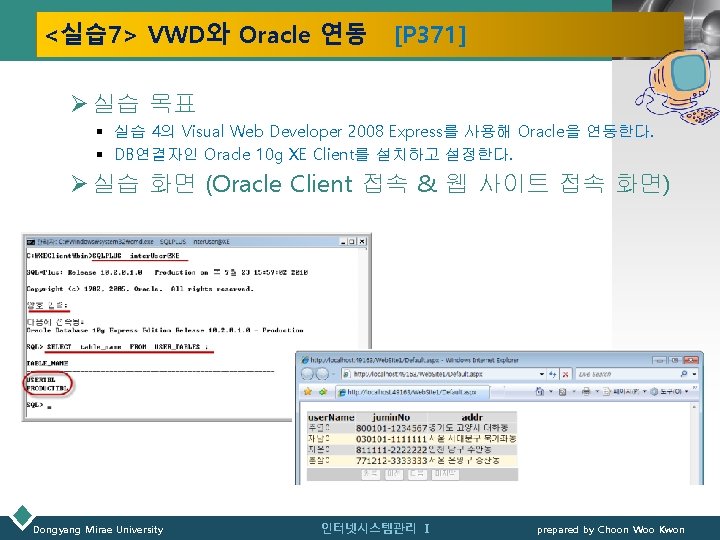Click the Favorites star icon in IE

(x=308, y=392)
